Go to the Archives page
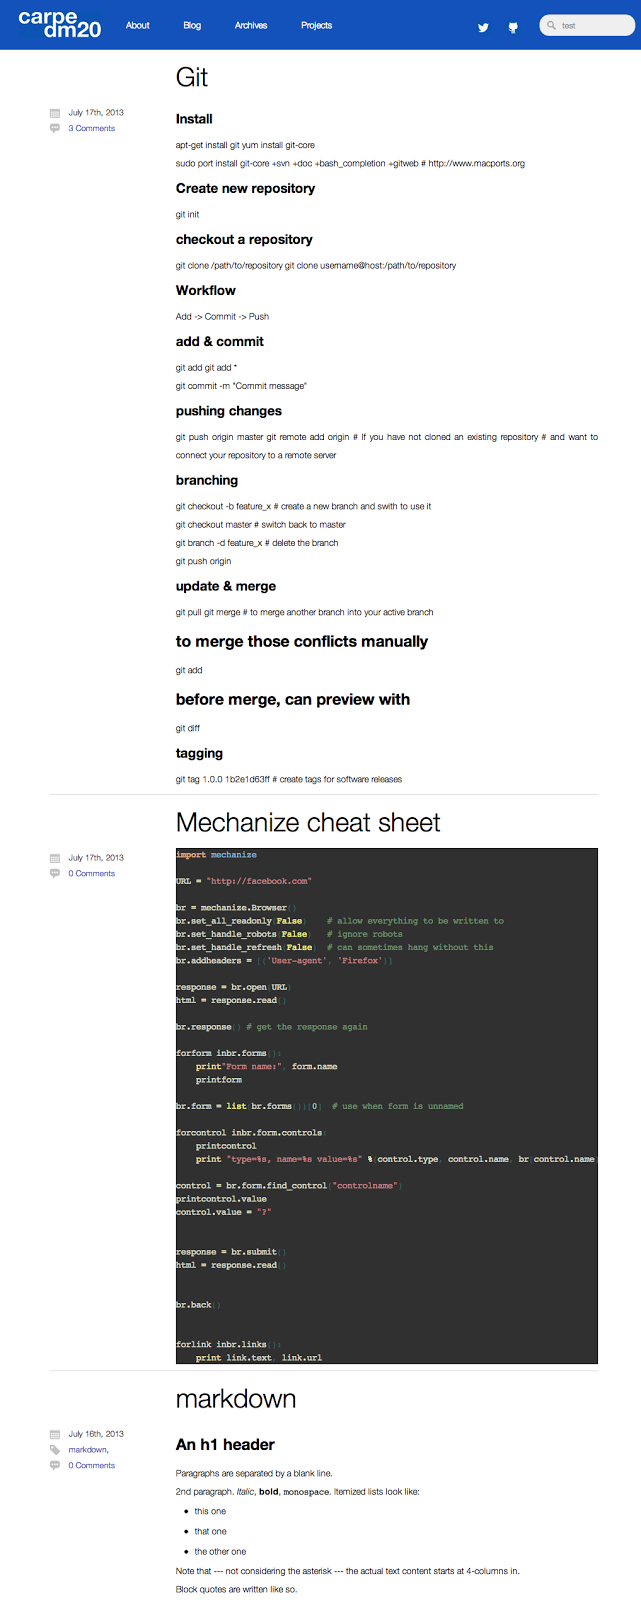Screen dimensions: 641x1600 tap(251, 26)
